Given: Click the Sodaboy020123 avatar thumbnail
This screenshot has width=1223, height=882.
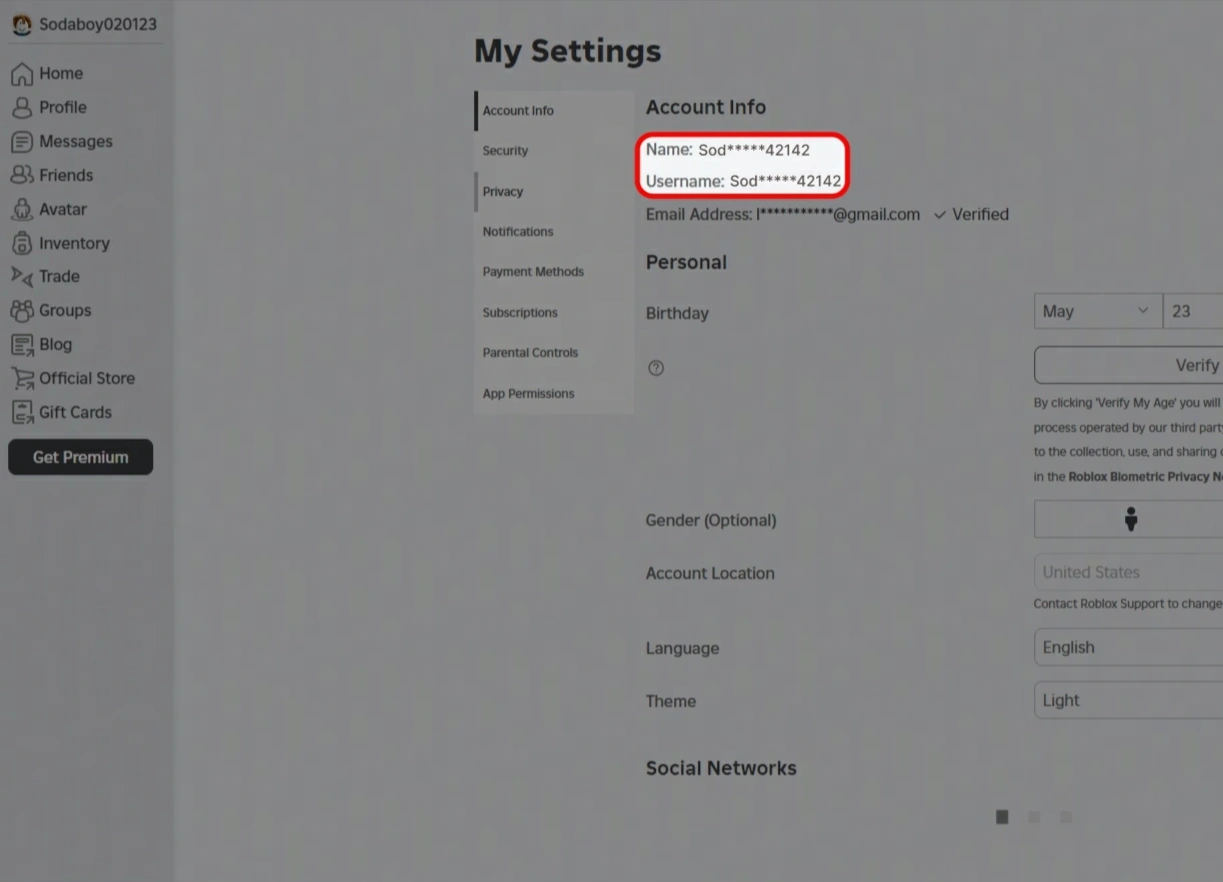Looking at the screenshot, I should click(21, 25).
